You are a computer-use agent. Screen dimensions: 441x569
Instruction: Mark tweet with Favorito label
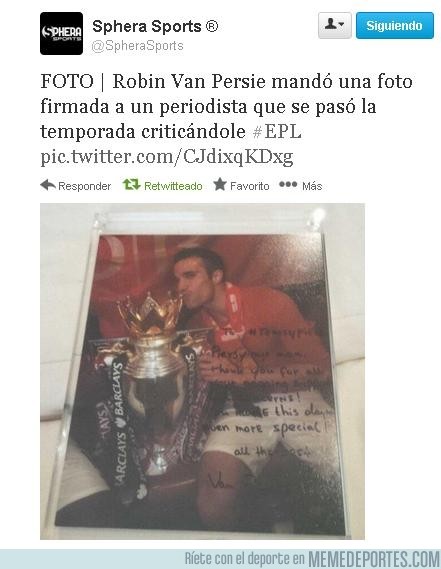tap(249, 186)
